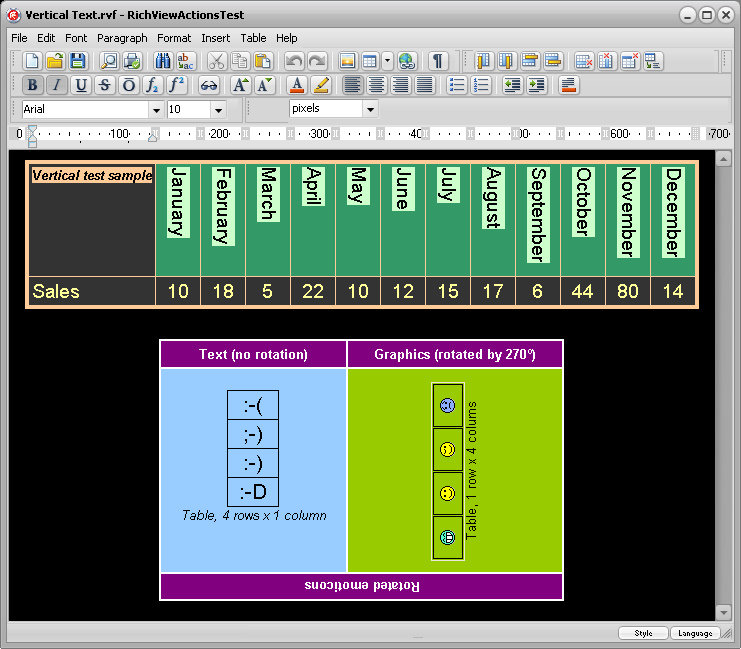Click the subscript f2 icon
This screenshot has width=741, height=649.
tap(153, 85)
